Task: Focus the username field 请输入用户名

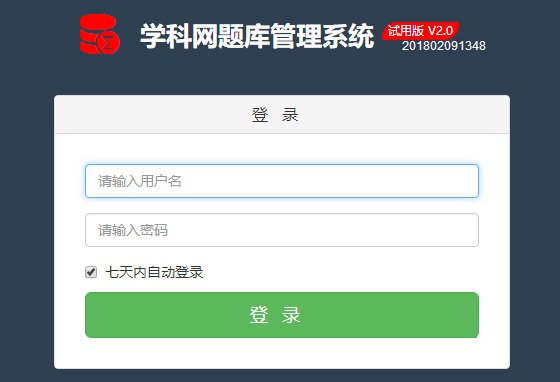Action: pyautogui.click(x=282, y=181)
